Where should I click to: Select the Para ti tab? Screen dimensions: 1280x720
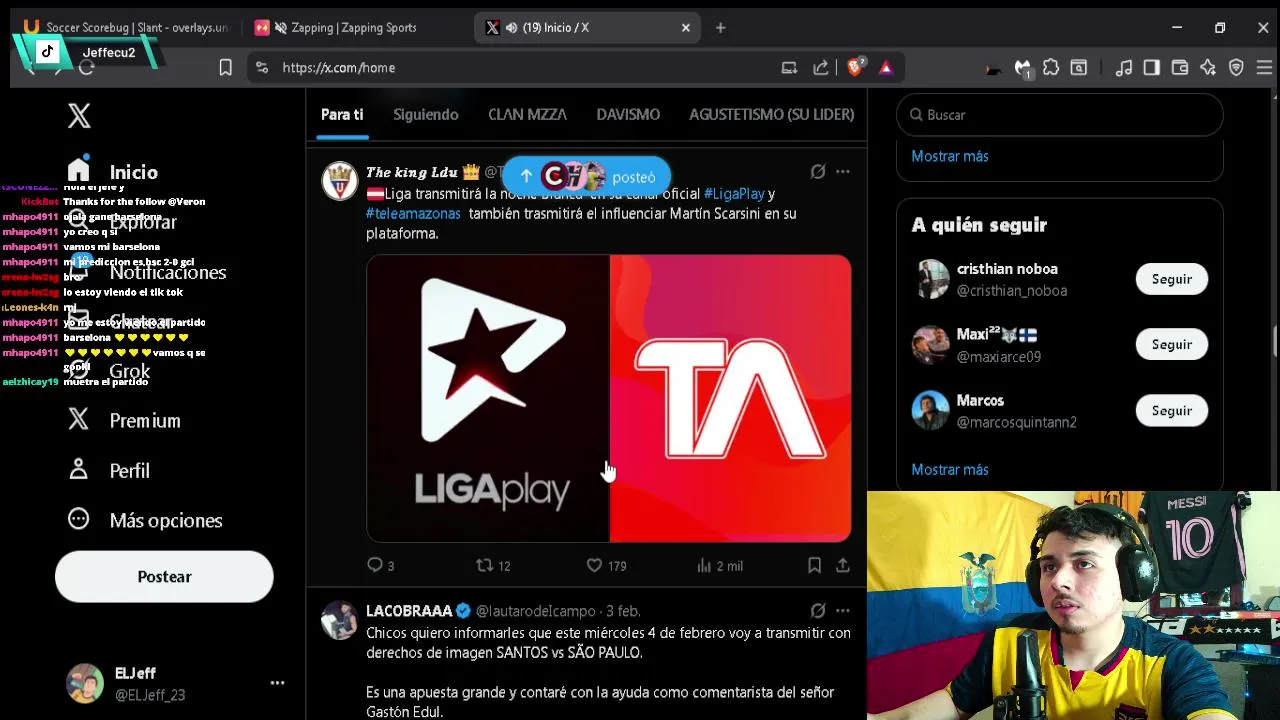click(342, 115)
